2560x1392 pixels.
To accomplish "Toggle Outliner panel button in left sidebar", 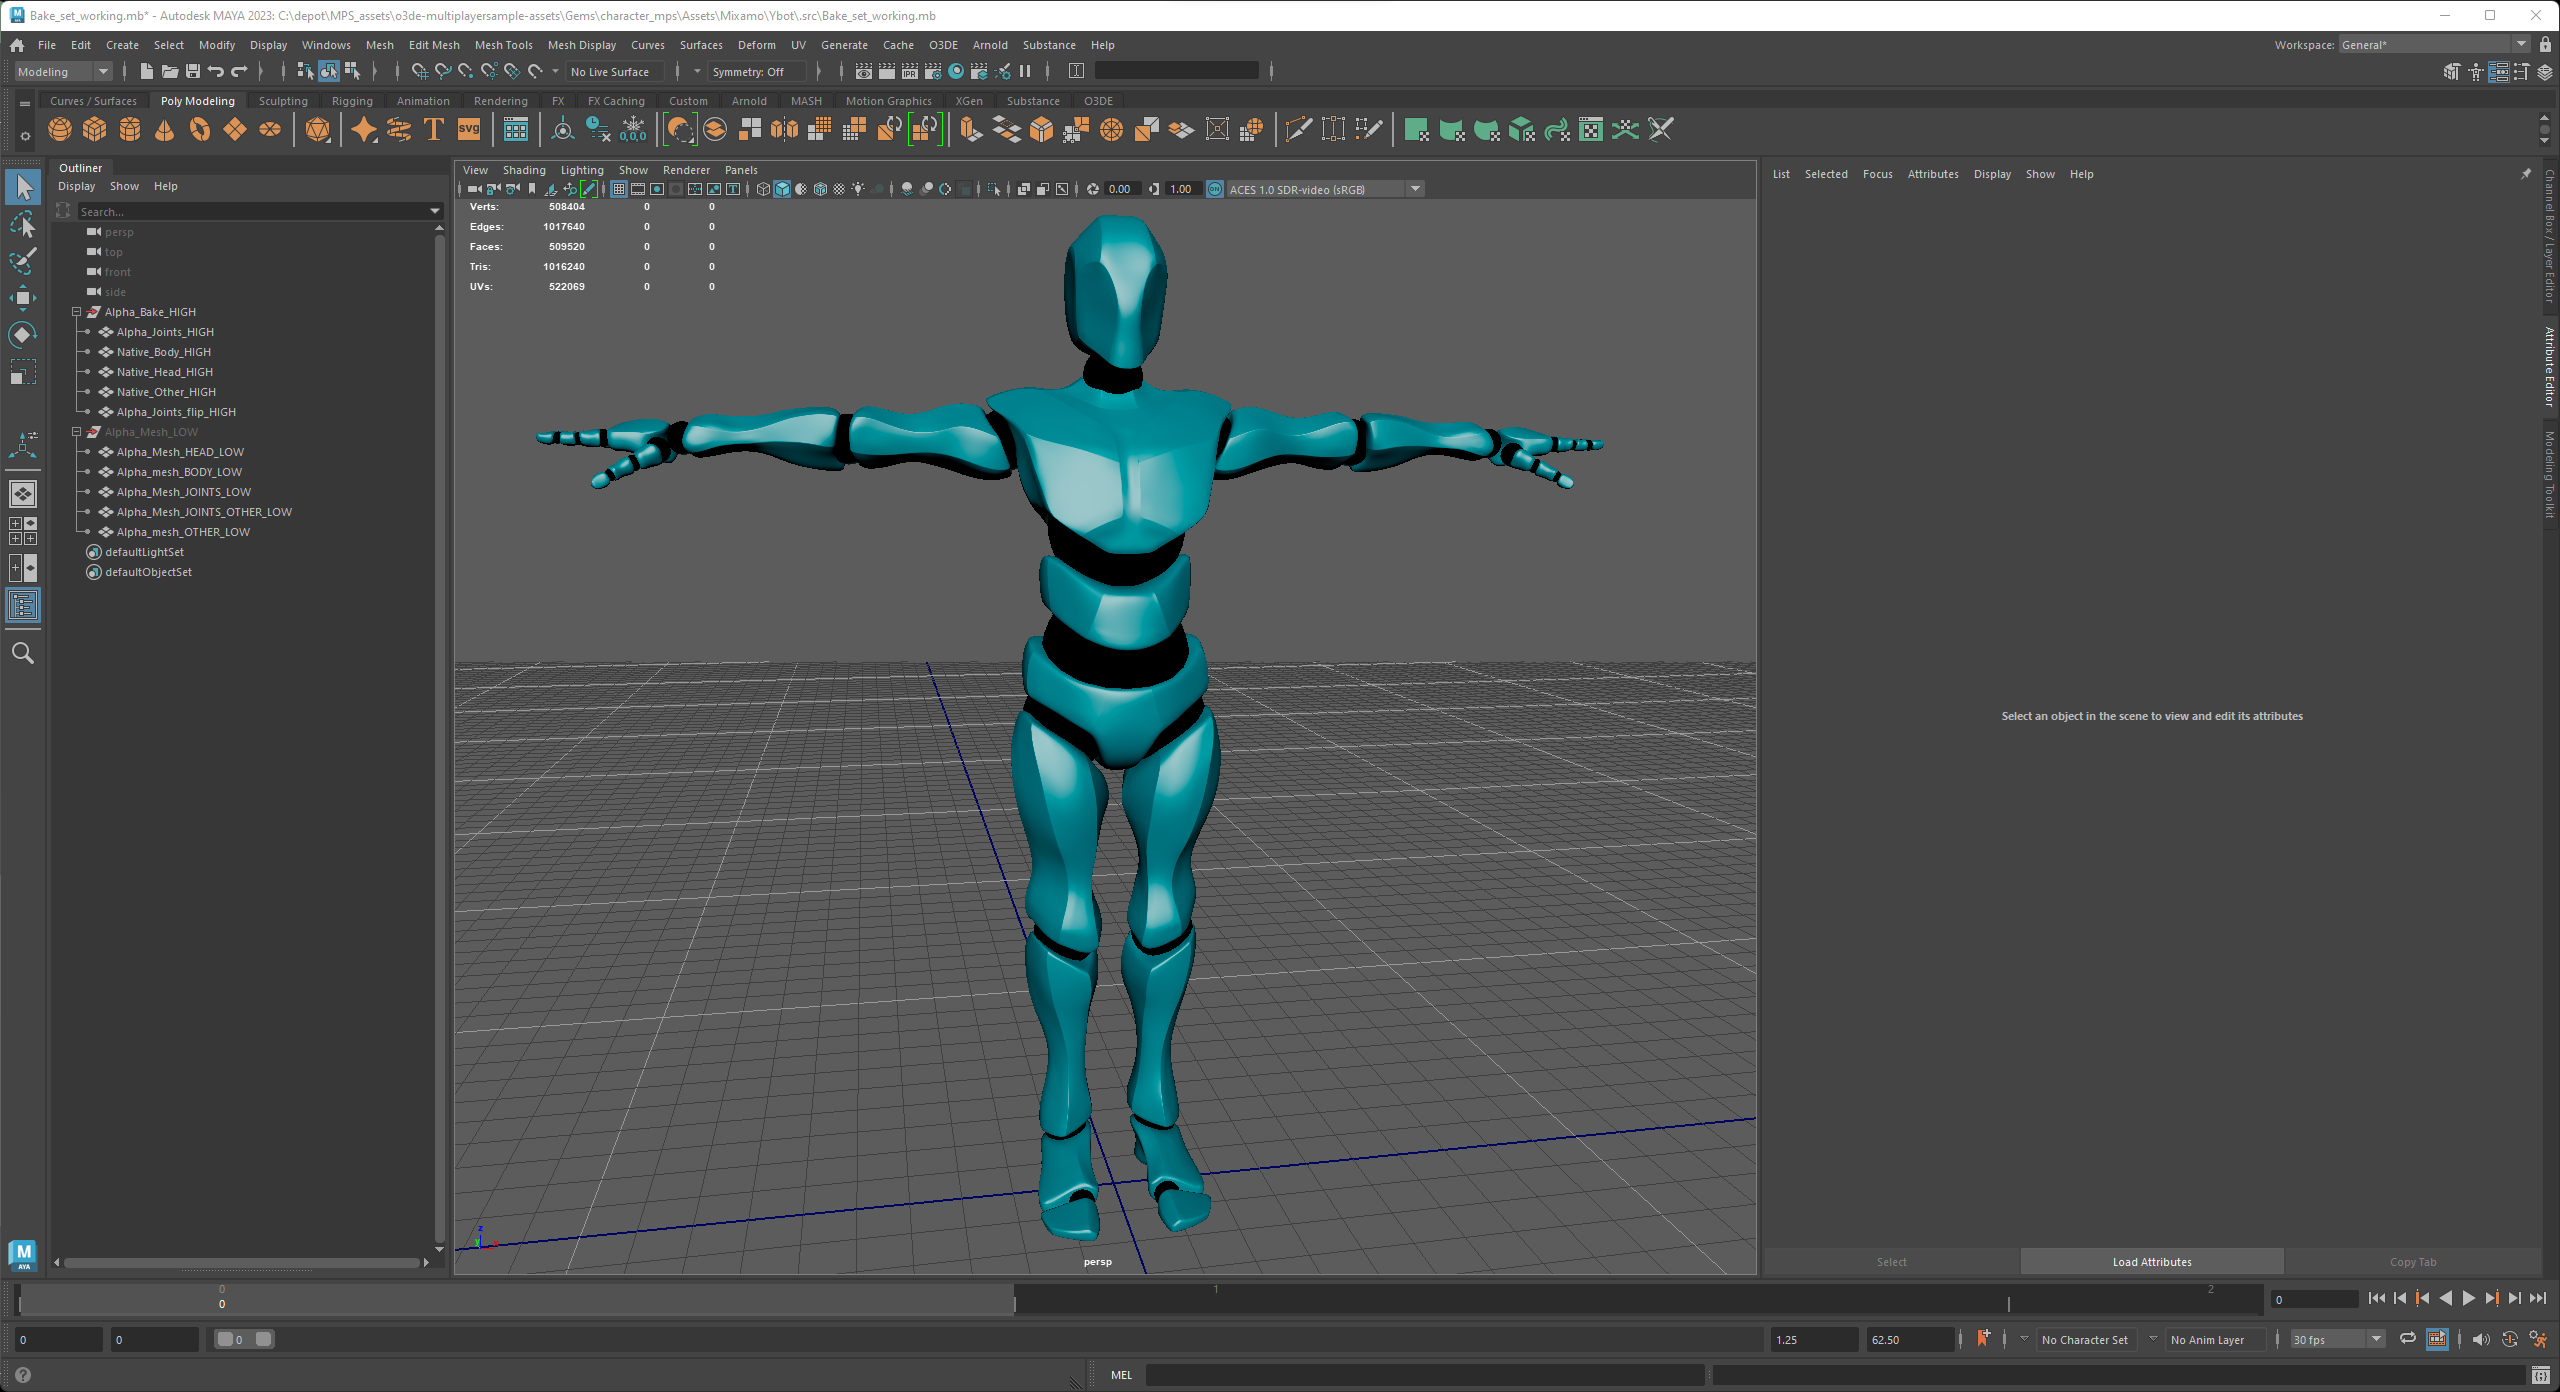I will click(22, 605).
